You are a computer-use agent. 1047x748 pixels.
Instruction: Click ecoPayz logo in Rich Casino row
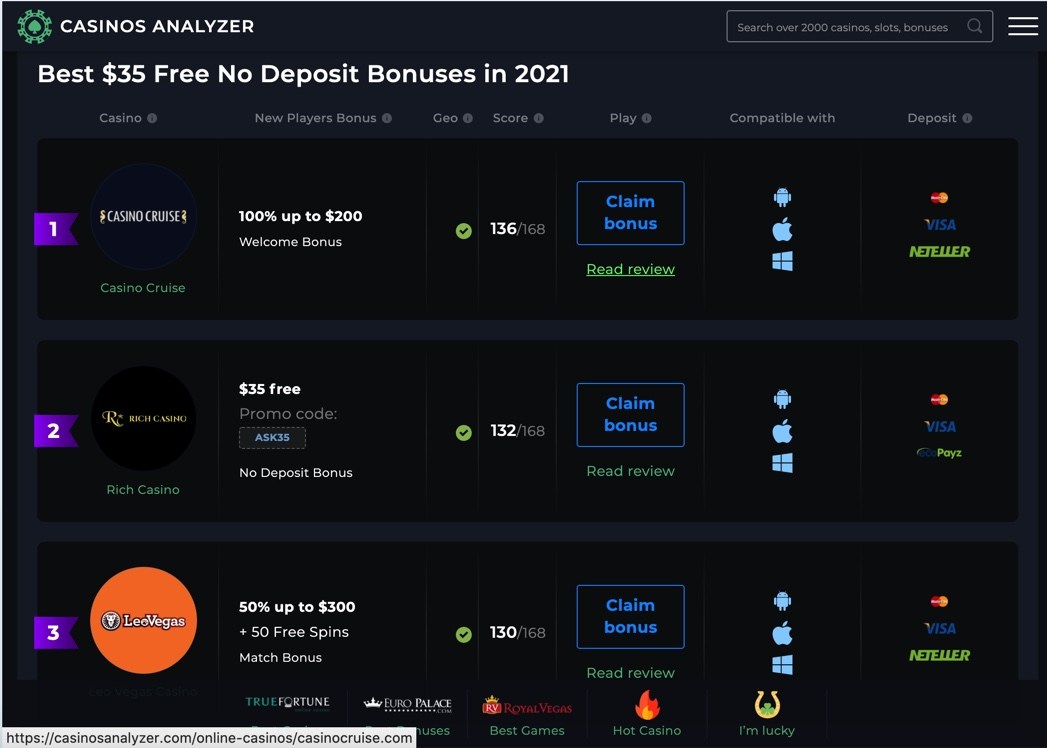(x=939, y=453)
